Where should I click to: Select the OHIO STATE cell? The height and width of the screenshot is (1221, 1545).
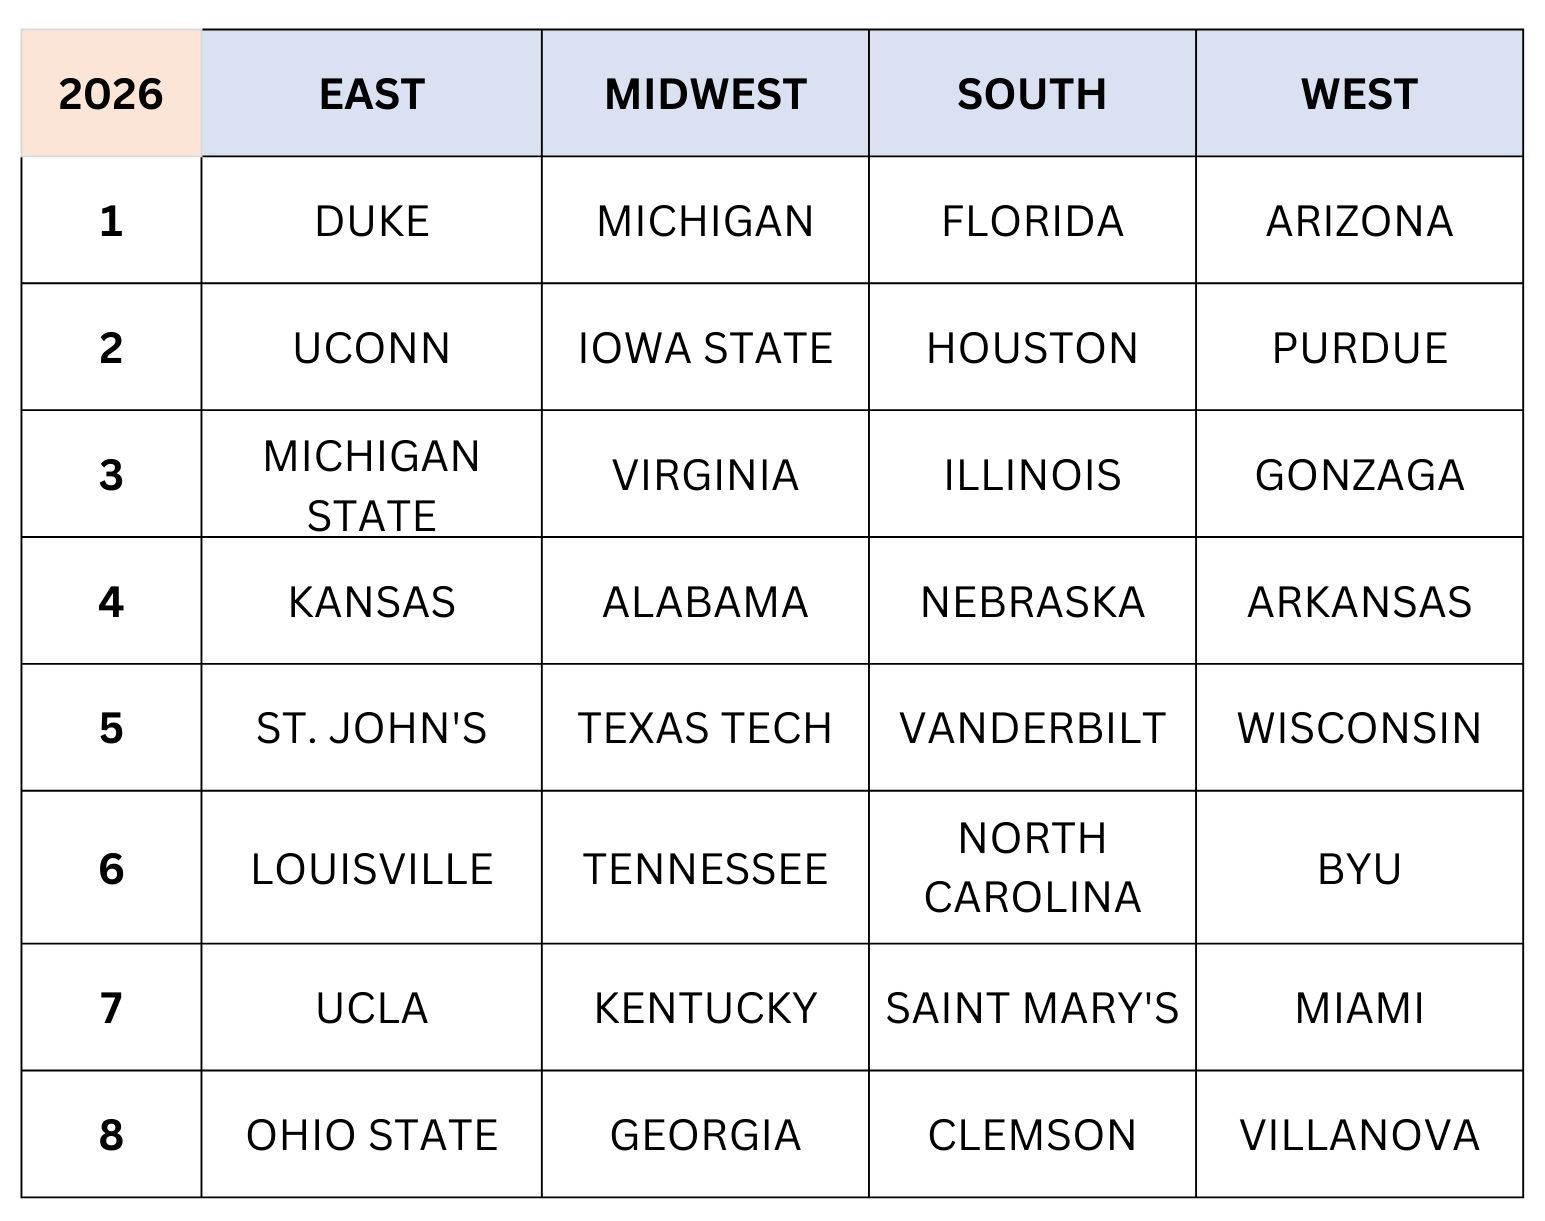click(371, 1135)
